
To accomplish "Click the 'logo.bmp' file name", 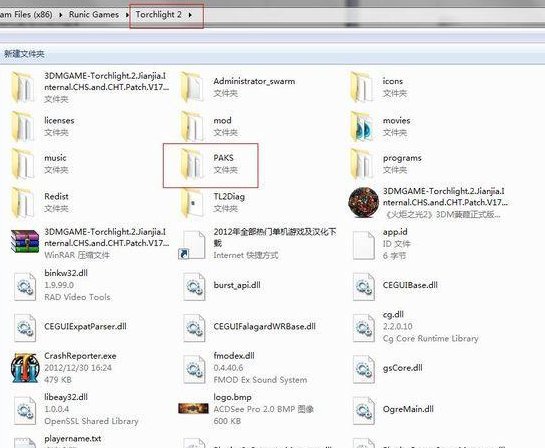I will click(x=233, y=397).
